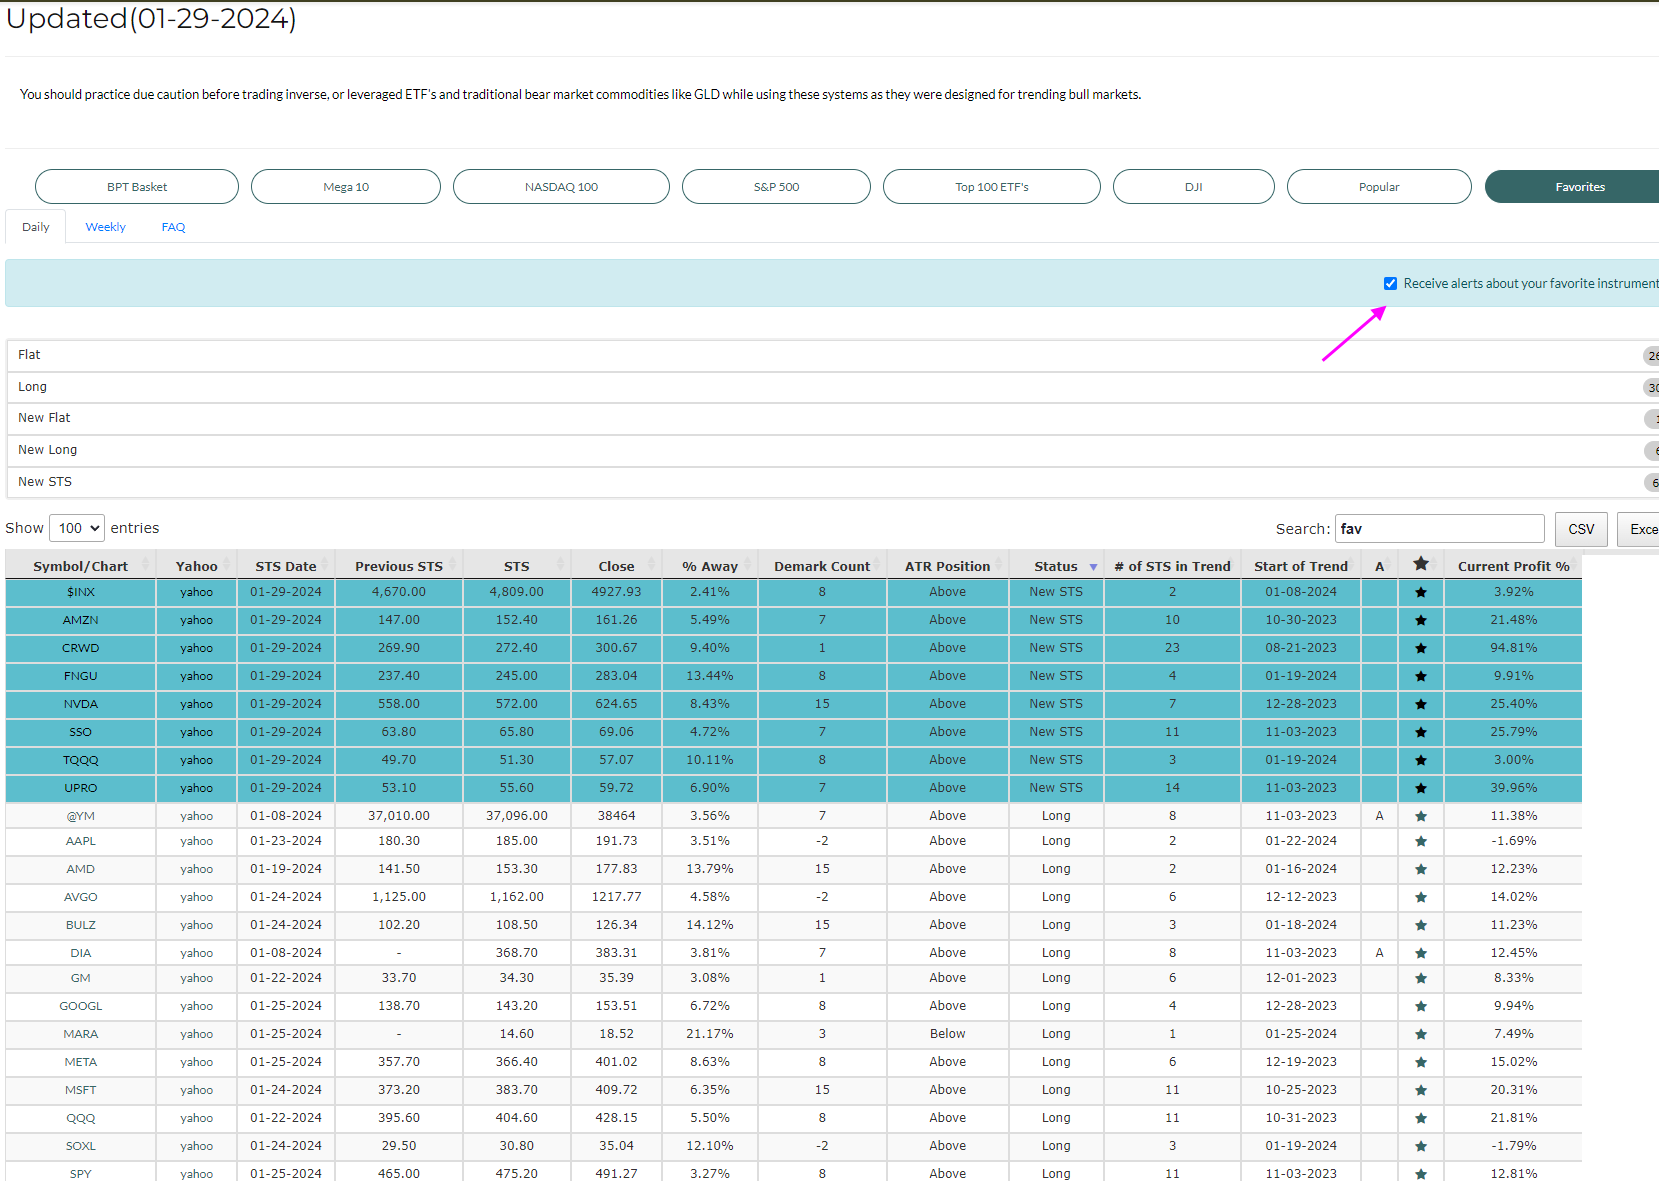Screen dimensions: 1659x1181
Task: Click the star icon for the AAPL row
Action: point(1420,841)
